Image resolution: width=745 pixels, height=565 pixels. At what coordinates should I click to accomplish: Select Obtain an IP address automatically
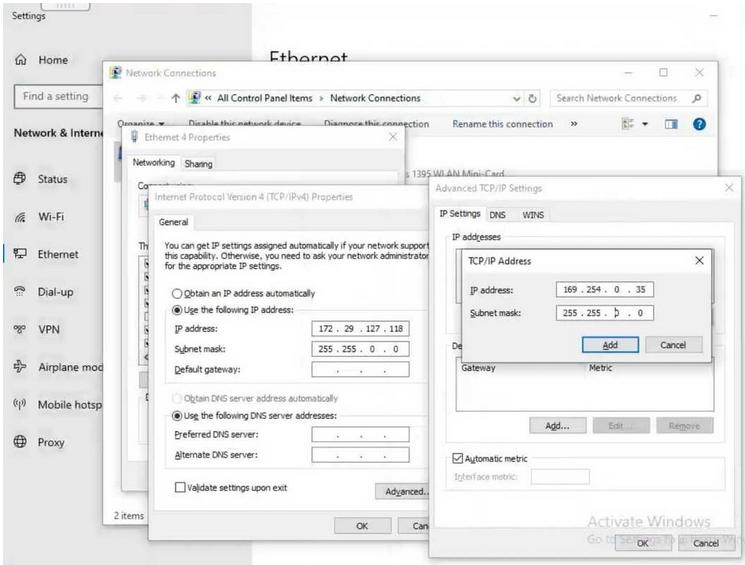click(x=178, y=294)
